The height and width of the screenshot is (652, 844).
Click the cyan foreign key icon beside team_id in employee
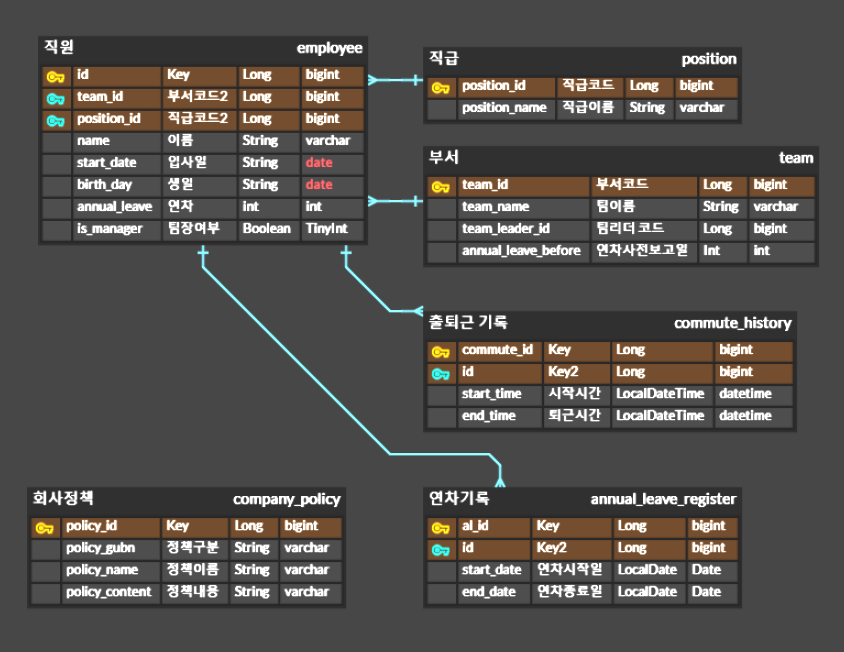55,99
